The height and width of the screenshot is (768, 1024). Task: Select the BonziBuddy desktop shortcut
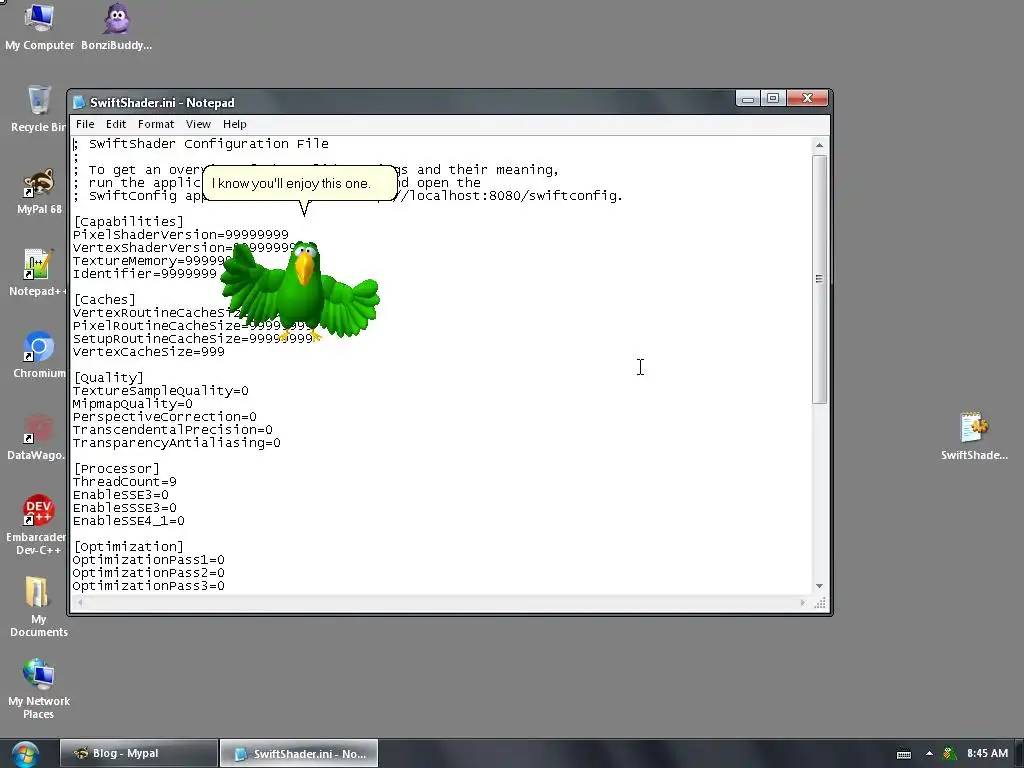(116, 27)
